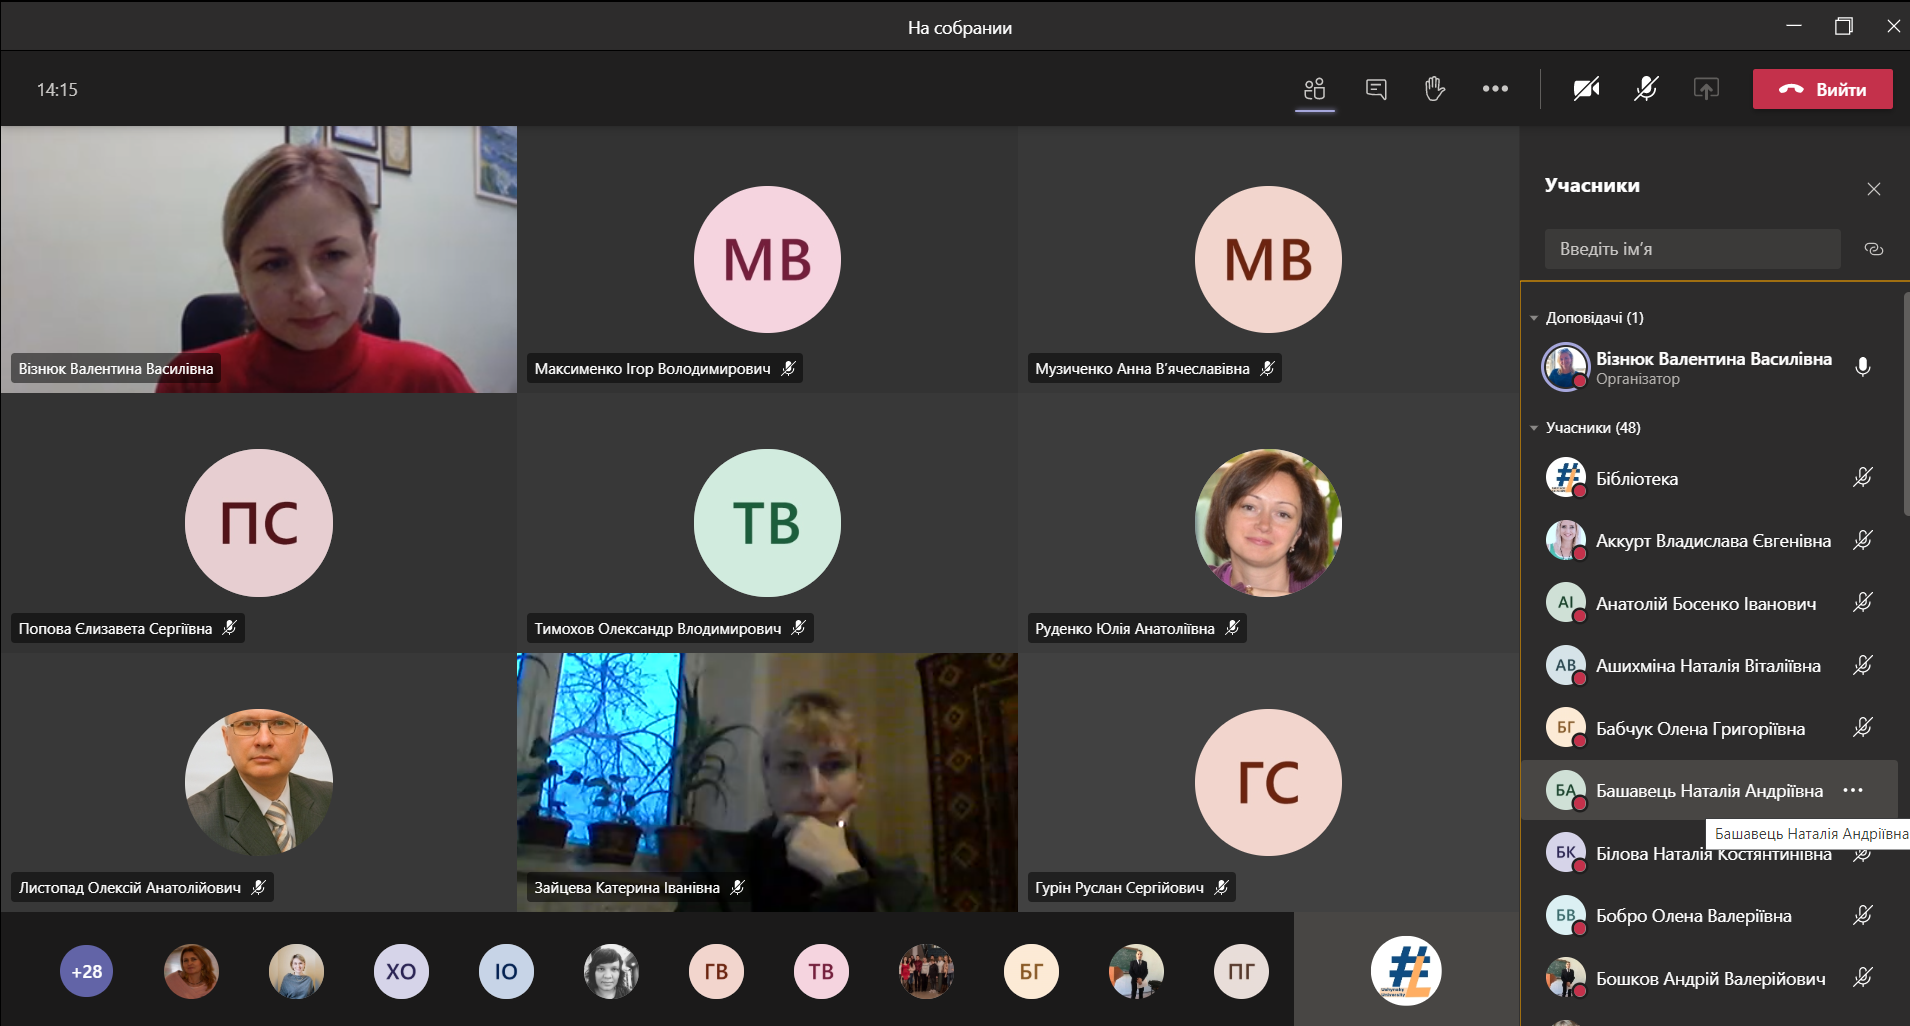Click muted mic icon beside Анатолій Босенко

pos(1862,603)
